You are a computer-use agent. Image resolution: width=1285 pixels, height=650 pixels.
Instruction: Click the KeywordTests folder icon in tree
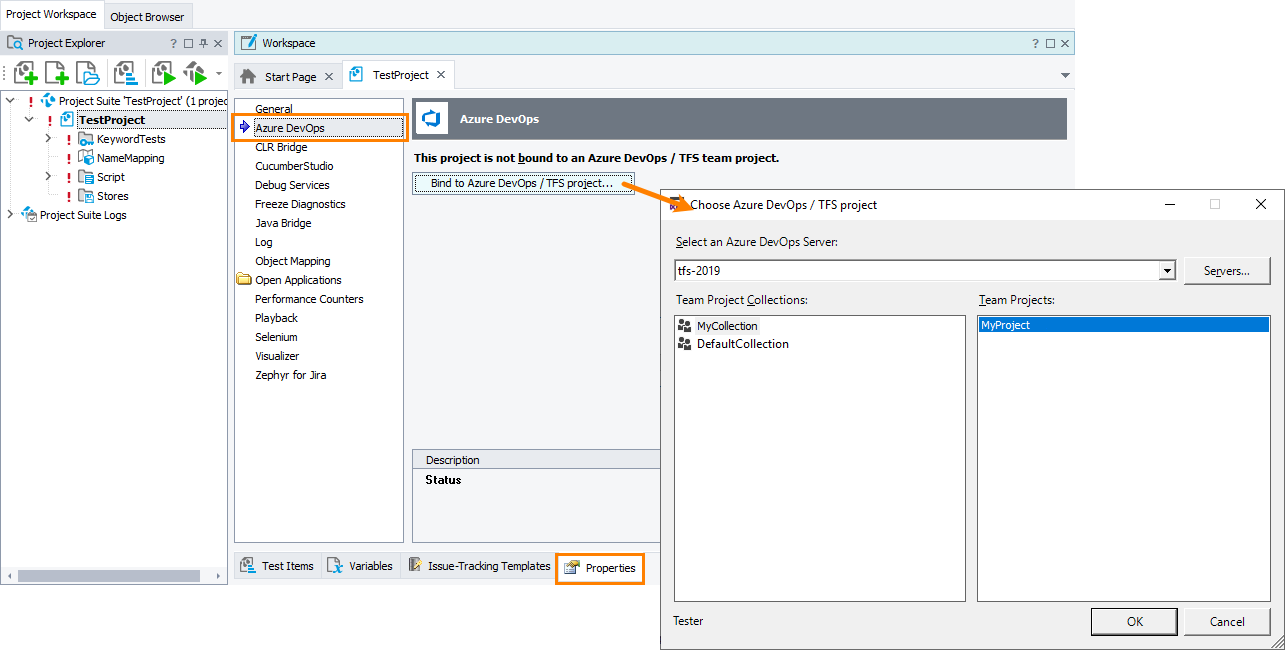pos(86,139)
